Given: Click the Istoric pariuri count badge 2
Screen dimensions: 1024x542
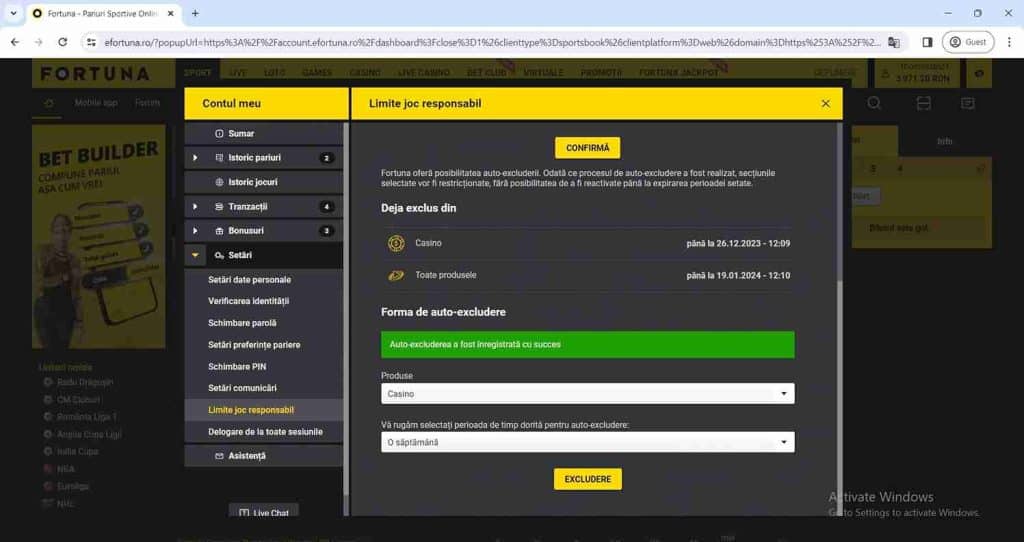Looking at the screenshot, I should (326, 157).
